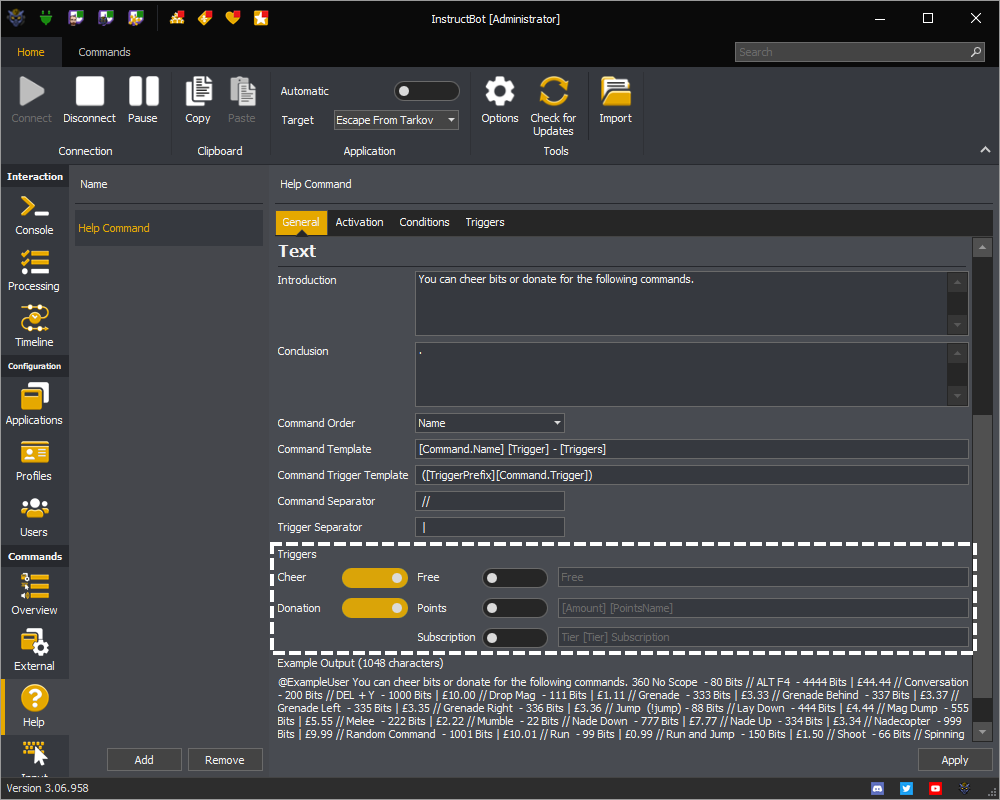1000x800 pixels.
Task: Open the Processing section
Action: tap(34, 271)
